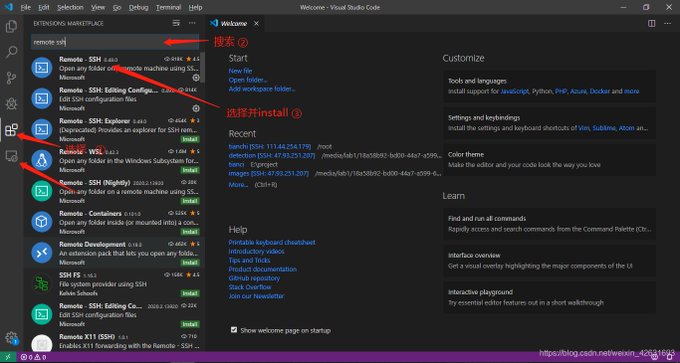The width and height of the screenshot is (680, 363).
Task: Open the Search view in activity bar
Action: pyautogui.click(x=11, y=52)
